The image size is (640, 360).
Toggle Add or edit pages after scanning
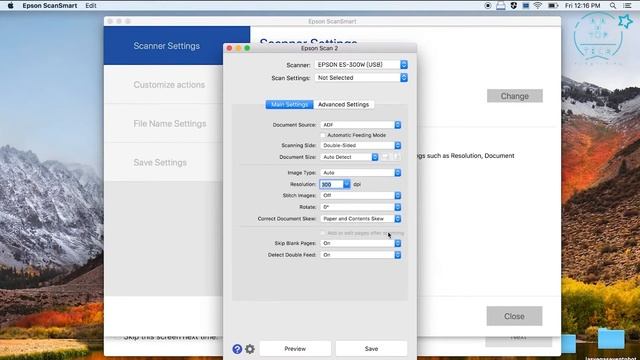tap(323, 233)
